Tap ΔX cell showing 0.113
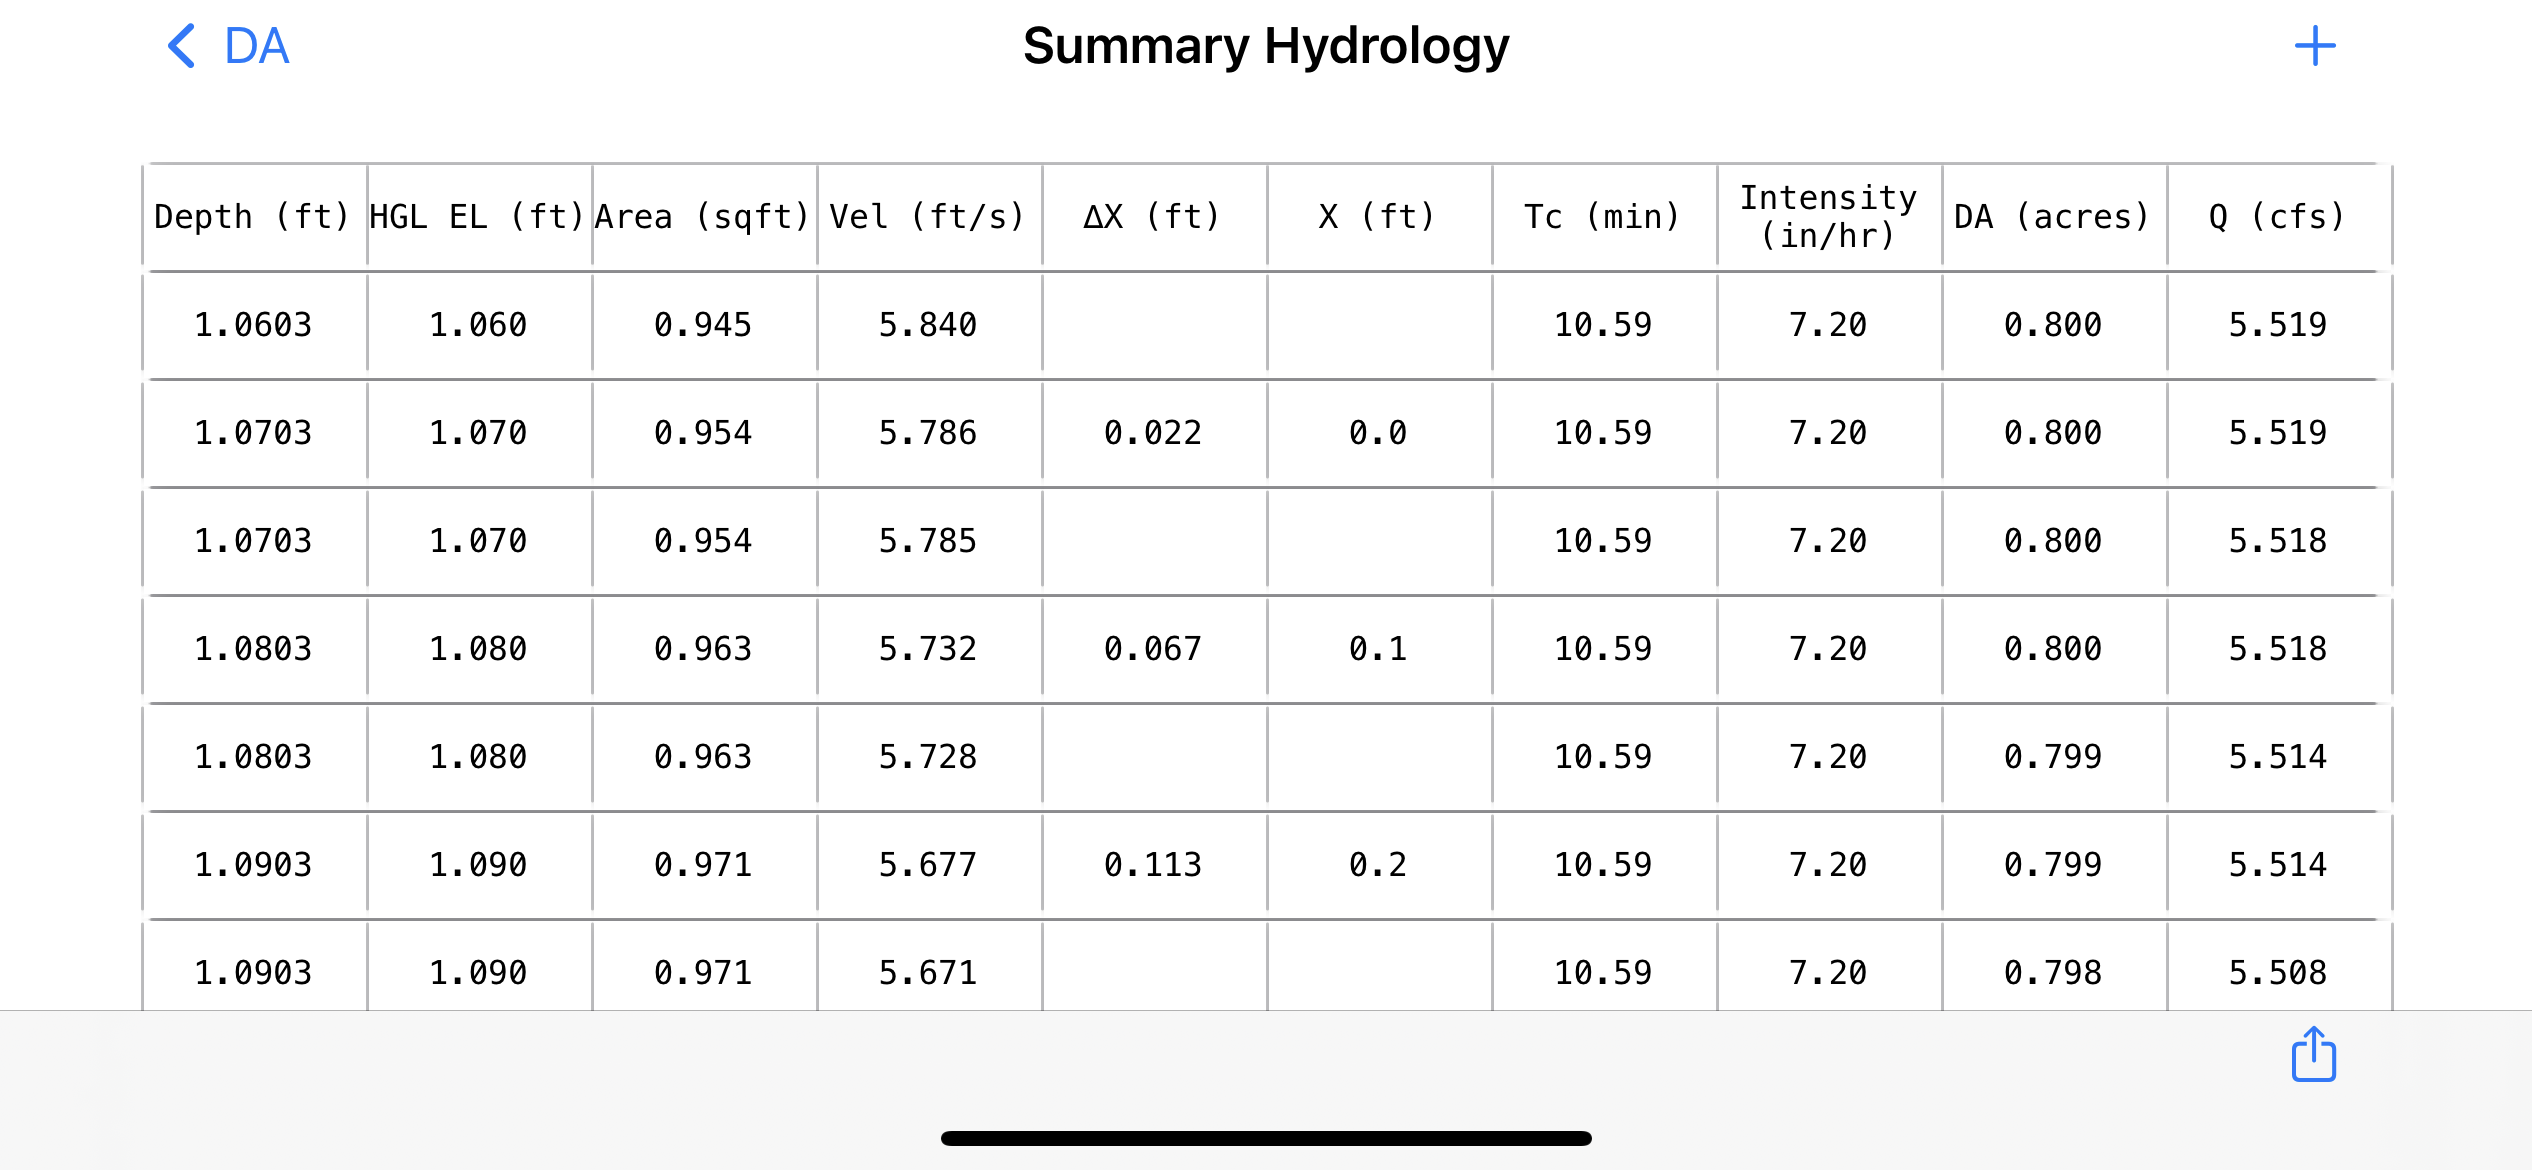The height and width of the screenshot is (1170, 2532). [1152, 865]
